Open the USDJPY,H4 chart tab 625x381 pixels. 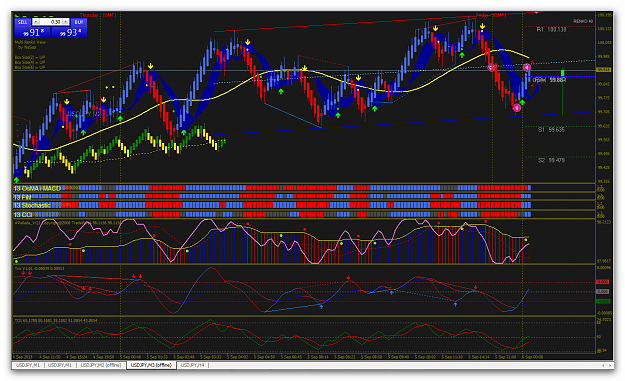coord(193,365)
